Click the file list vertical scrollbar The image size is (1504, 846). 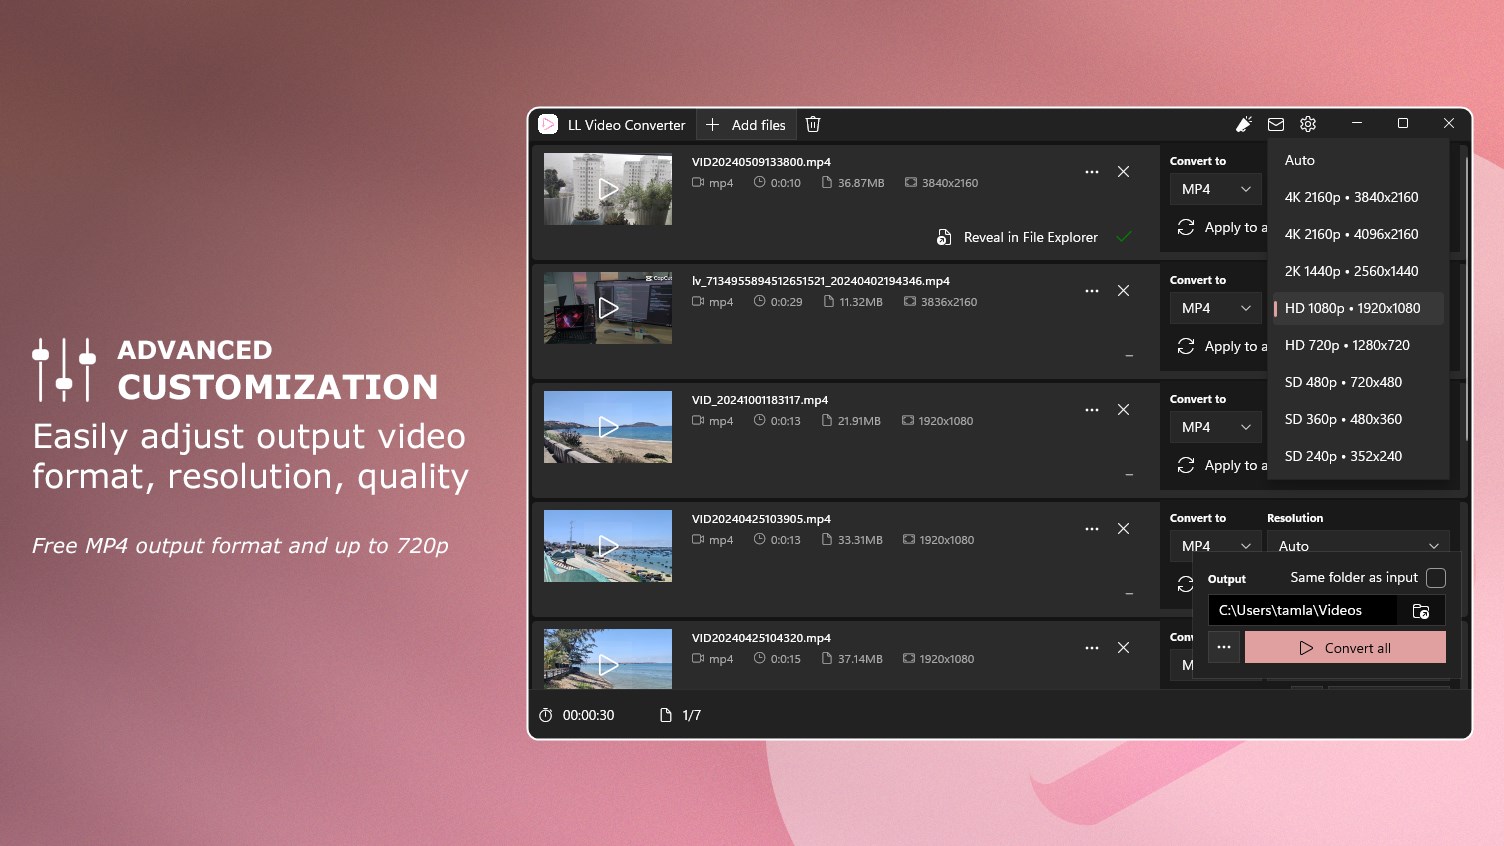[x=1466, y=298]
